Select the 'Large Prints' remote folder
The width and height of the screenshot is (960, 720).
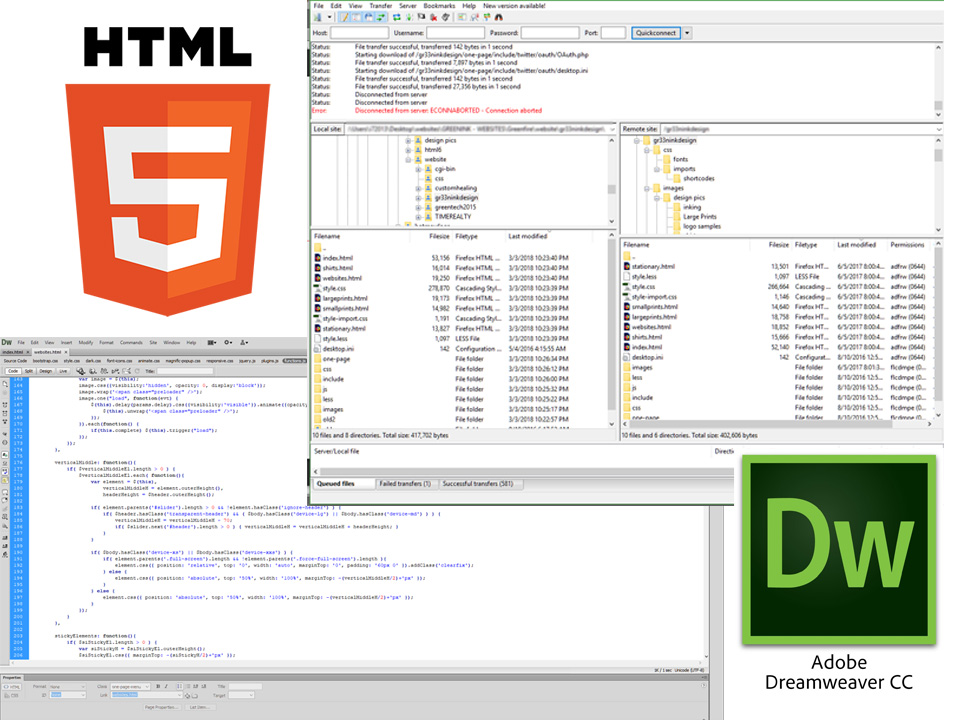(x=700, y=217)
